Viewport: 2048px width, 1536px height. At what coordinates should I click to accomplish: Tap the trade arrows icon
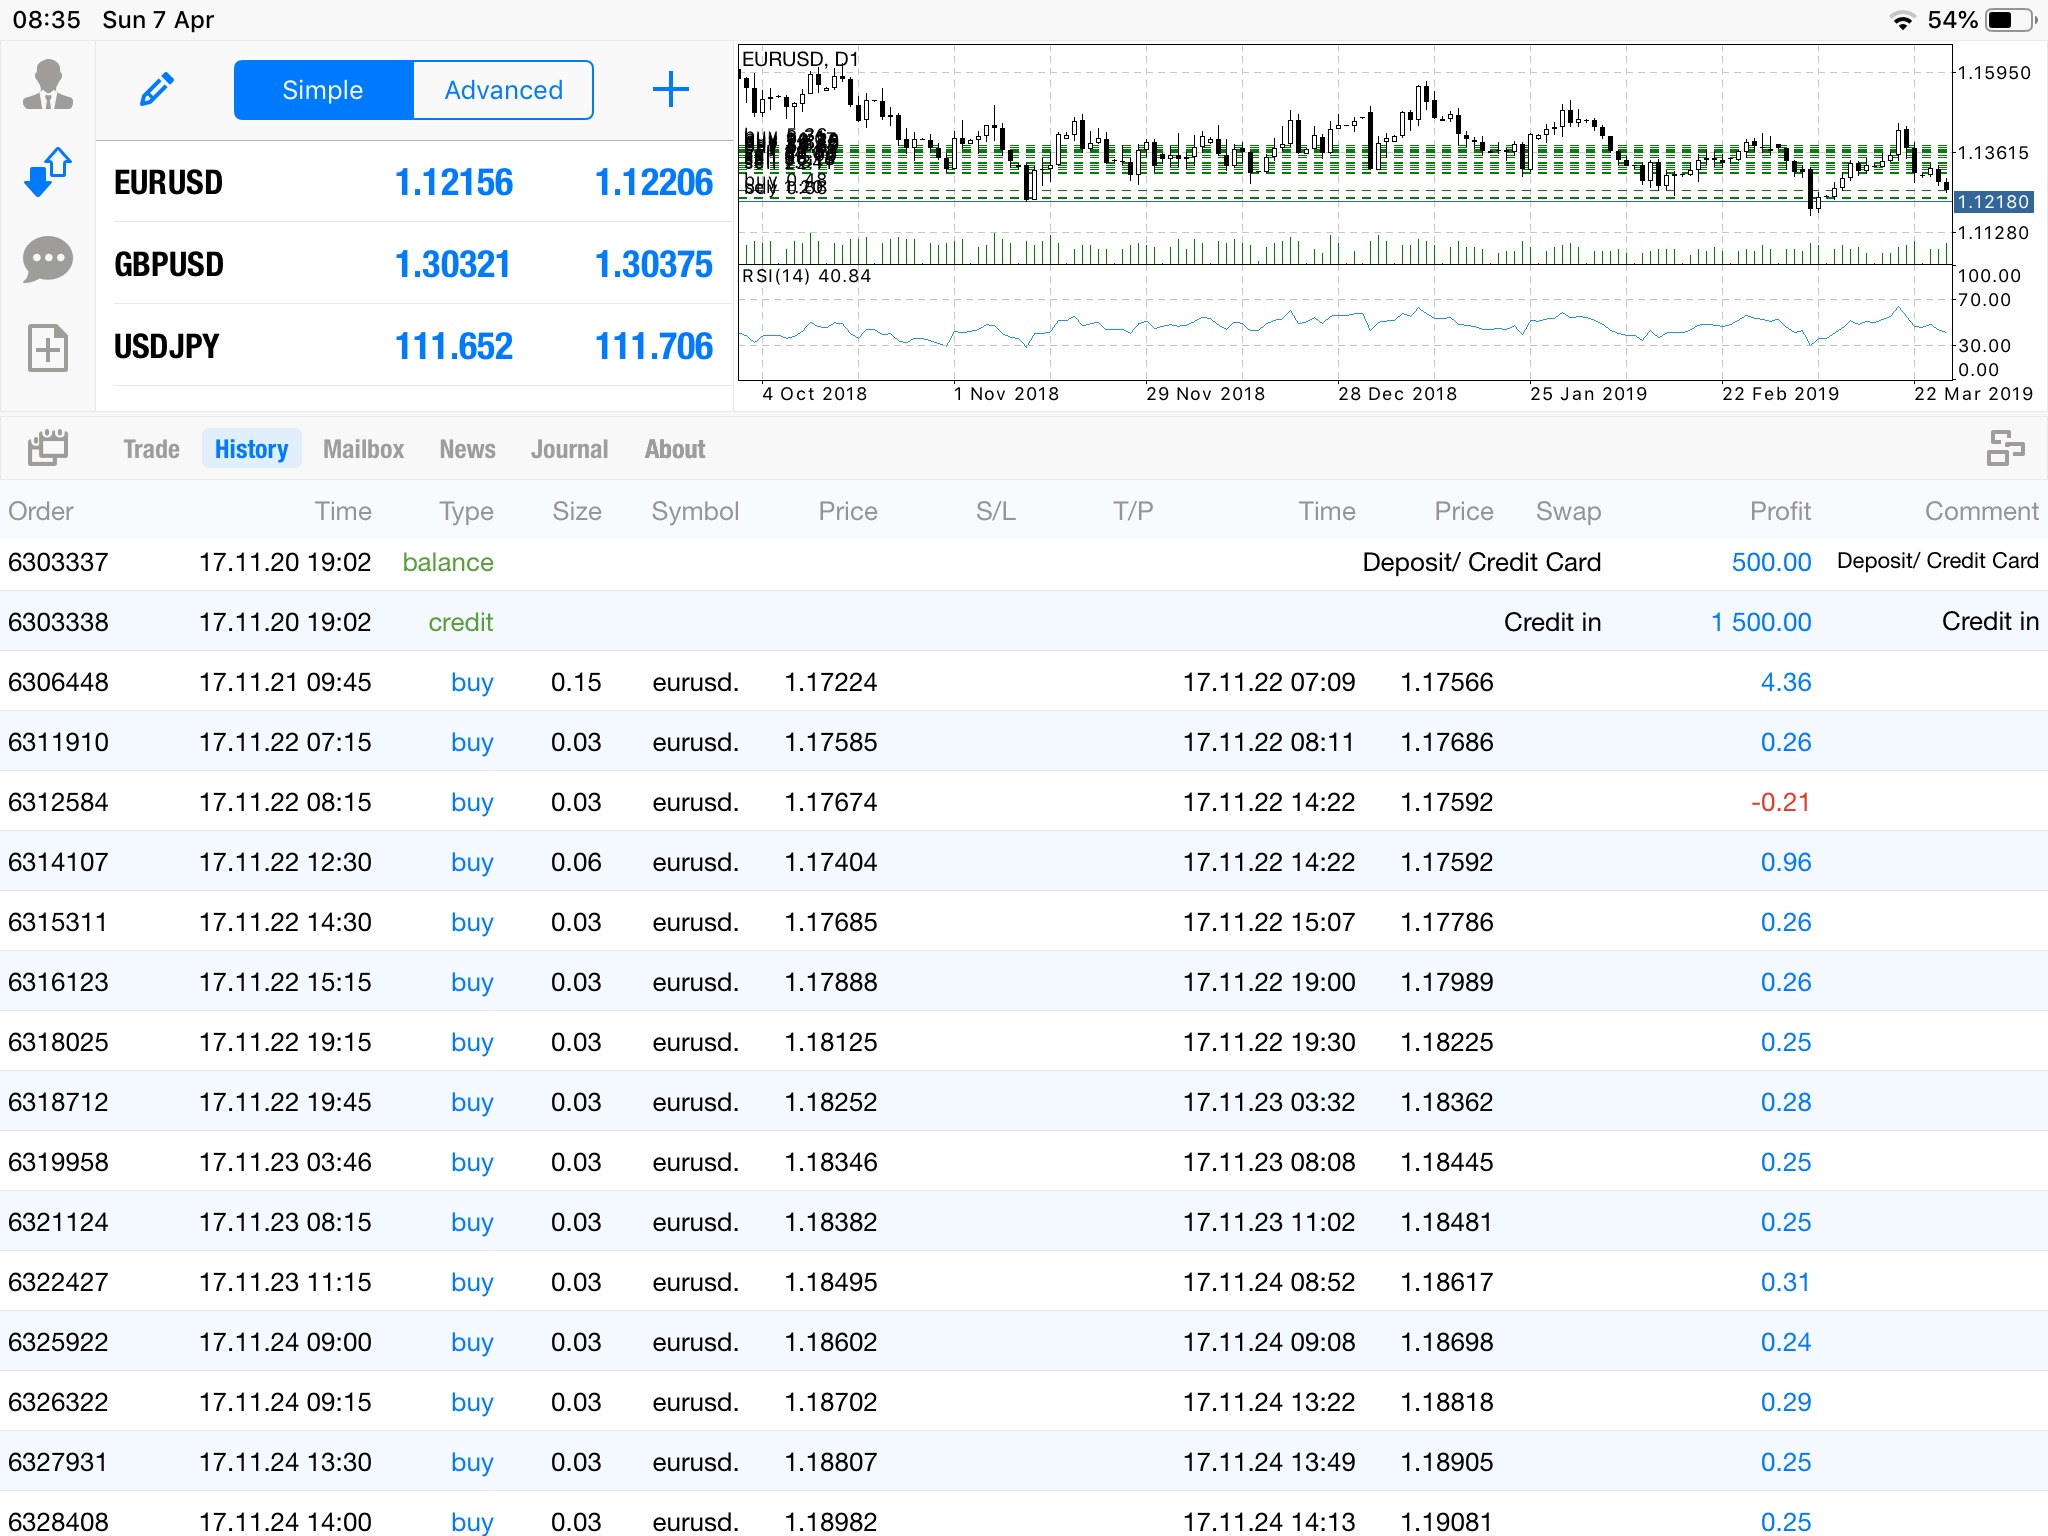point(47,172)
